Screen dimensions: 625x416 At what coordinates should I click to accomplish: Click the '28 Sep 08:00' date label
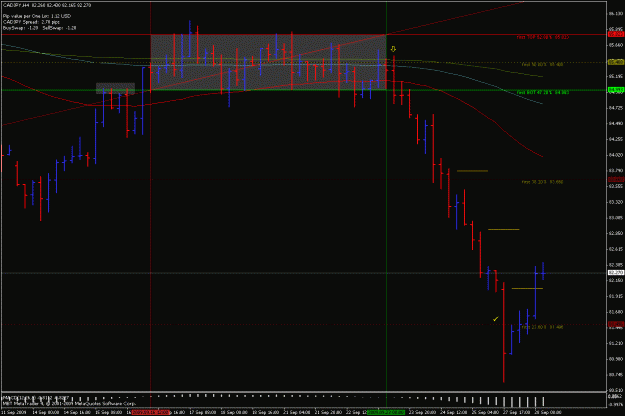(547, 412)
